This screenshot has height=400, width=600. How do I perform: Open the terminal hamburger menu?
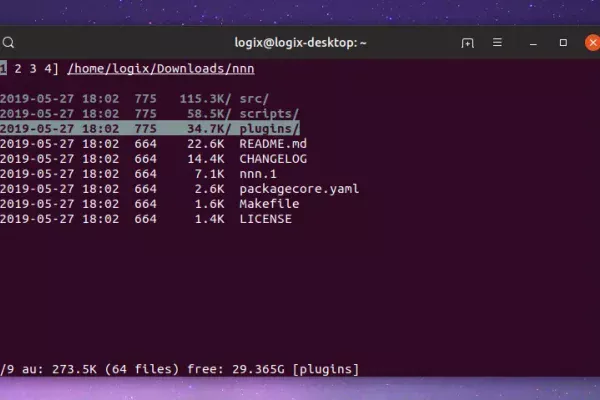pos(497,42)
